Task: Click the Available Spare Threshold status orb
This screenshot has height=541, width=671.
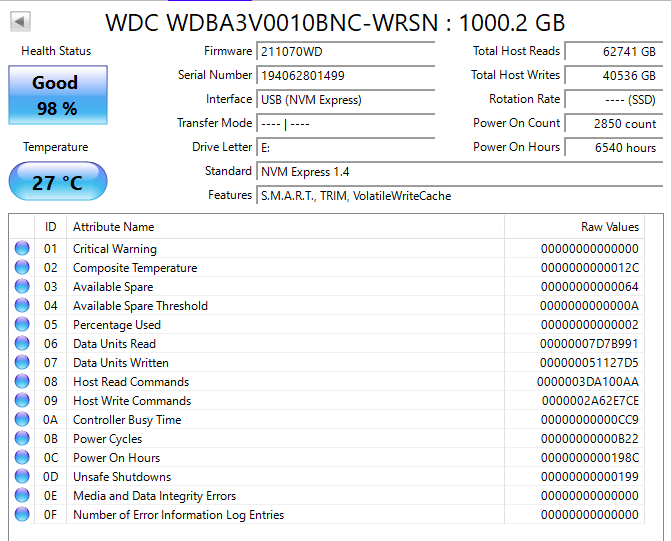Action: (x=22, y=306)
